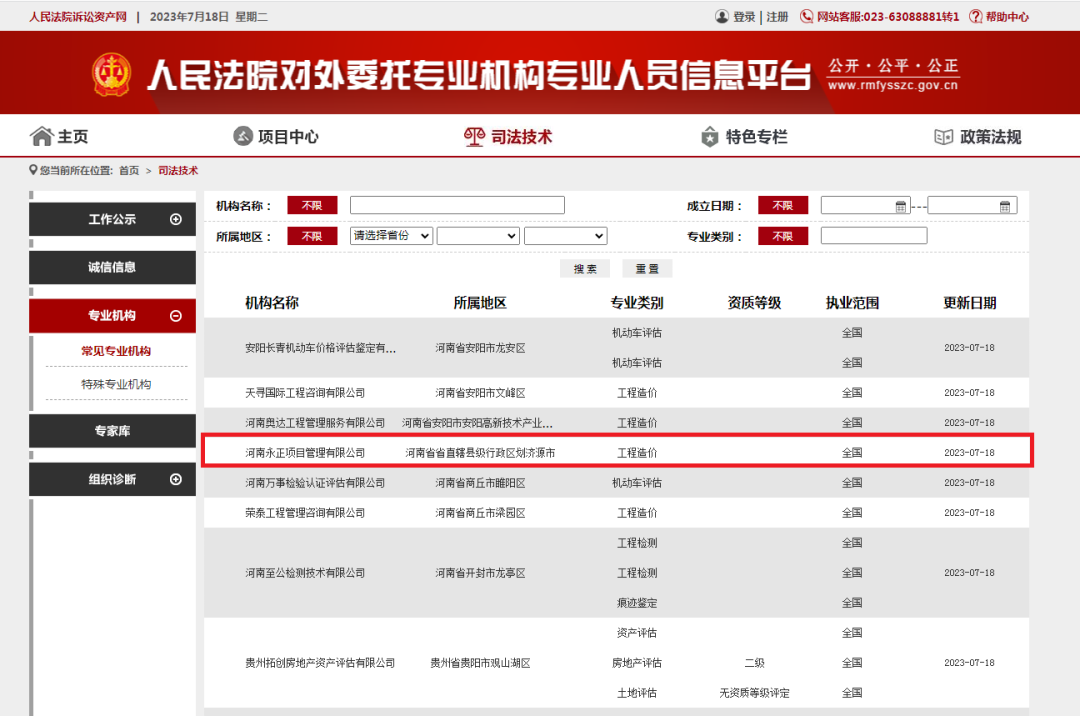Click 二级 qualification cell for 房地产评估
The width and height of the screenshot is (1080, 716).
click(x=754, y=663)
